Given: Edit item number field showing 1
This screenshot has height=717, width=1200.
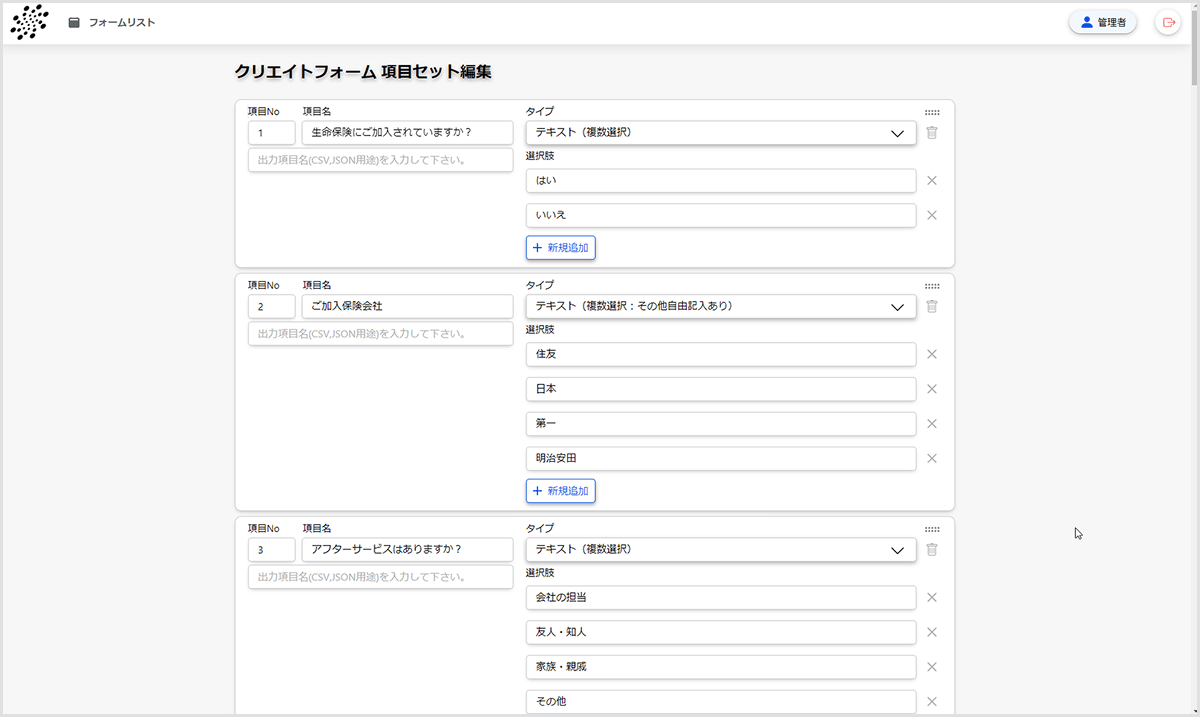Looking at the screenshot, I should [x=272, y=132].
